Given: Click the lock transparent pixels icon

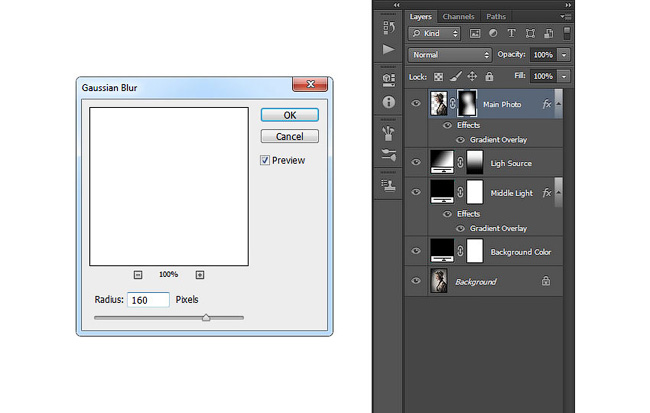Looking at the screenshot, I should 438,77.
